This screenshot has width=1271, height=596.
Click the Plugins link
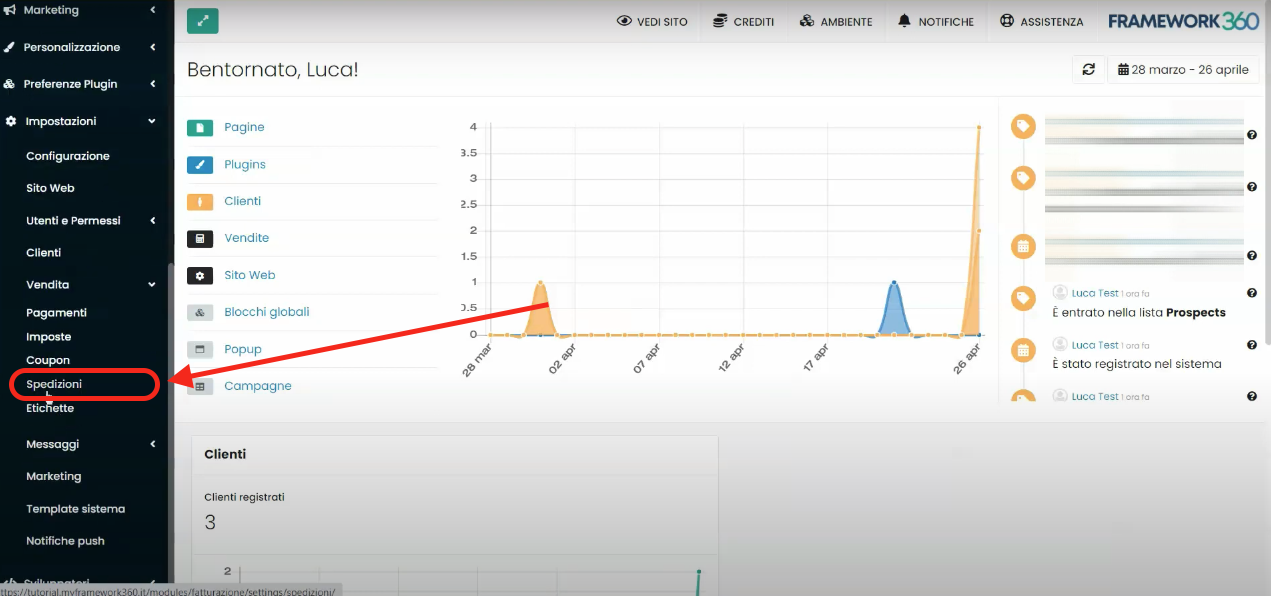(245, 165)
